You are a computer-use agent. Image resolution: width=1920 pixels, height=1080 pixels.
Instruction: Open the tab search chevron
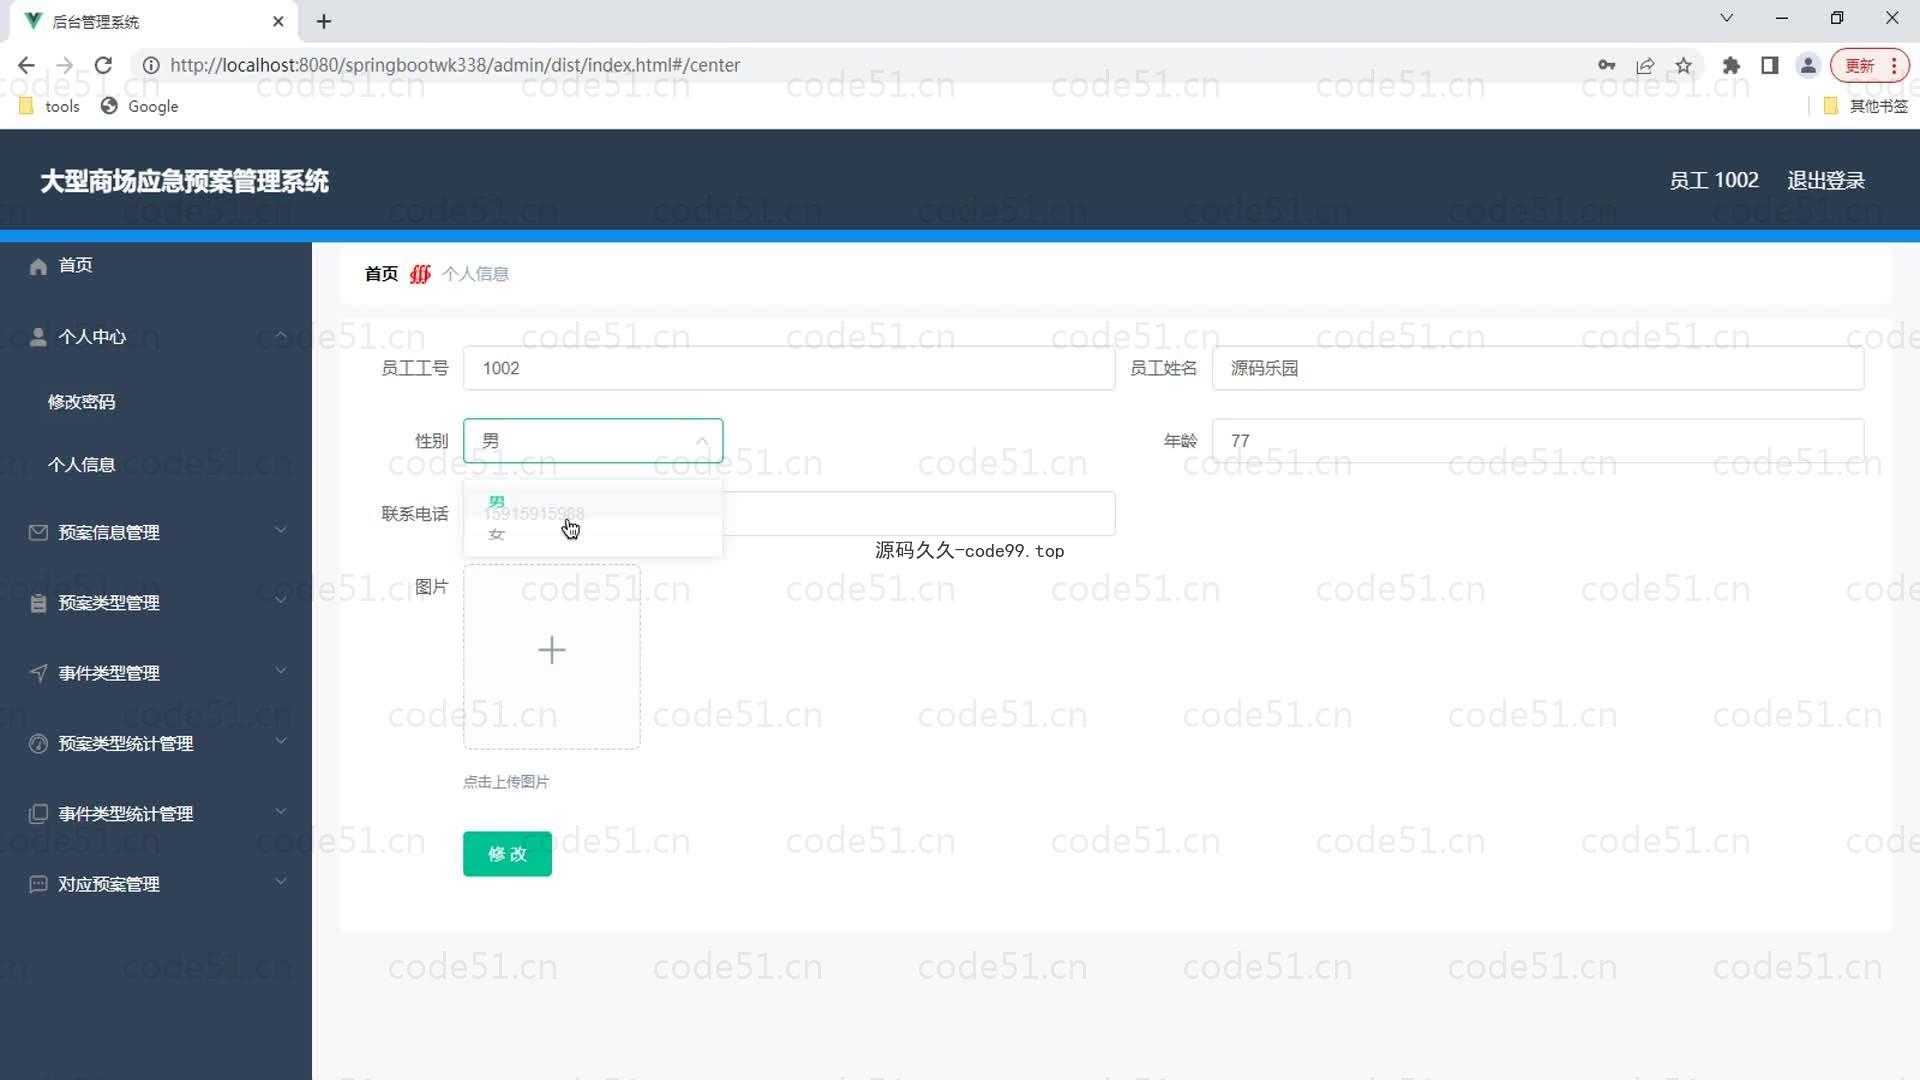coord(1726,18)
